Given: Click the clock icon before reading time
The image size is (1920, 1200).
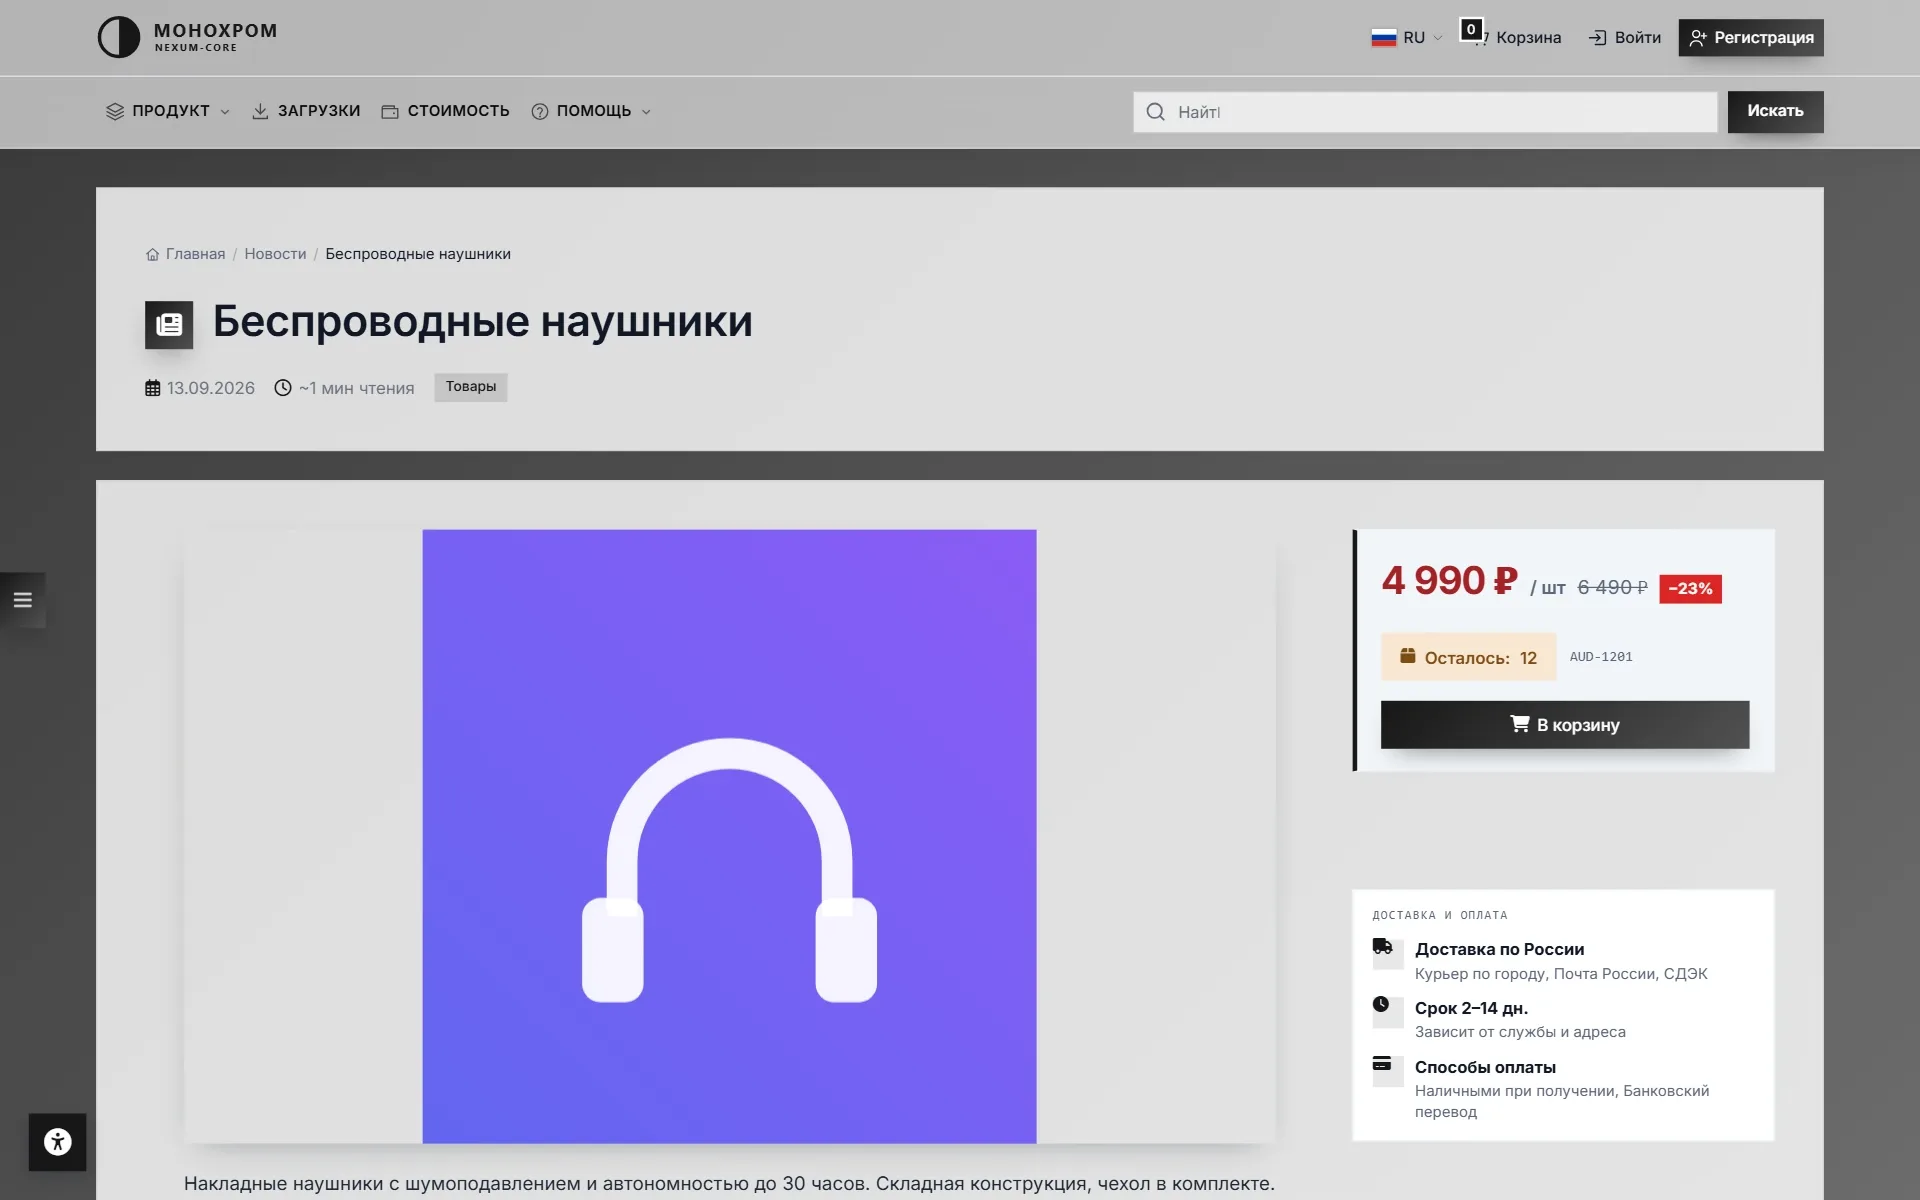Looking at the screenshot, I should click(283, 388).
